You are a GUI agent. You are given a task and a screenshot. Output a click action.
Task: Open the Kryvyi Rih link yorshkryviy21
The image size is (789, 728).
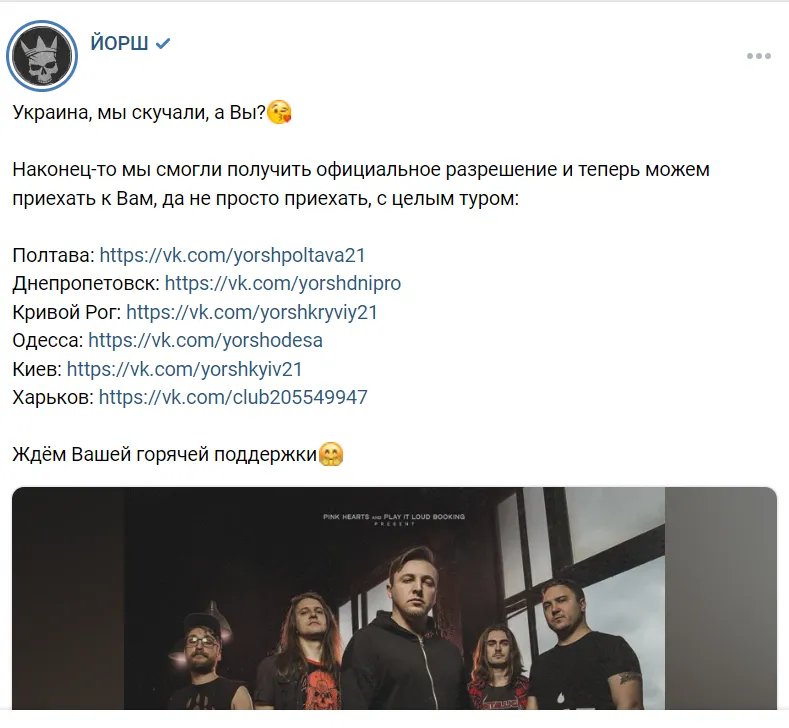(x=252, y=312)
